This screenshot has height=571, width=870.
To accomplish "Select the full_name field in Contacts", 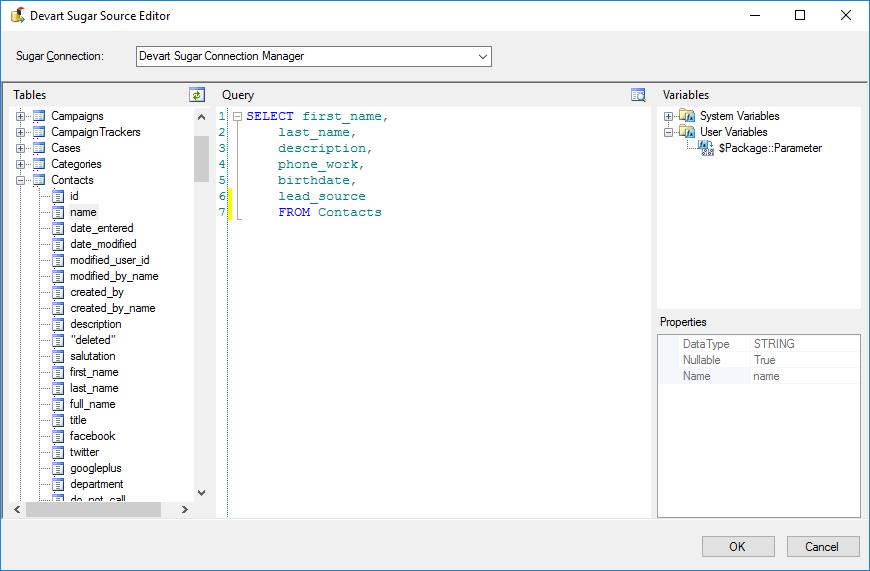I will pos(92,404).
